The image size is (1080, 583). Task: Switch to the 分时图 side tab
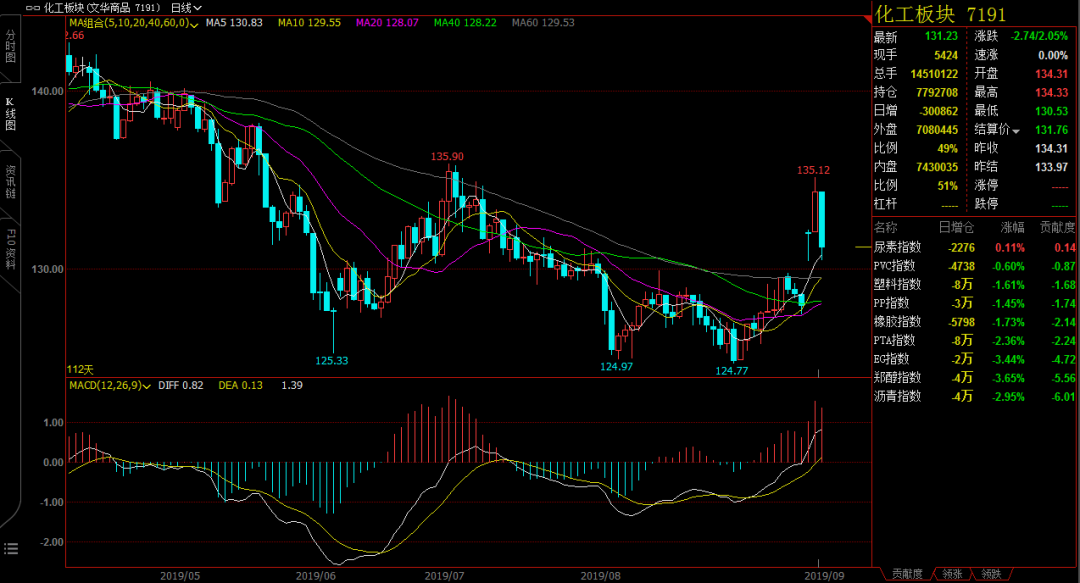[x=10, y=46]
